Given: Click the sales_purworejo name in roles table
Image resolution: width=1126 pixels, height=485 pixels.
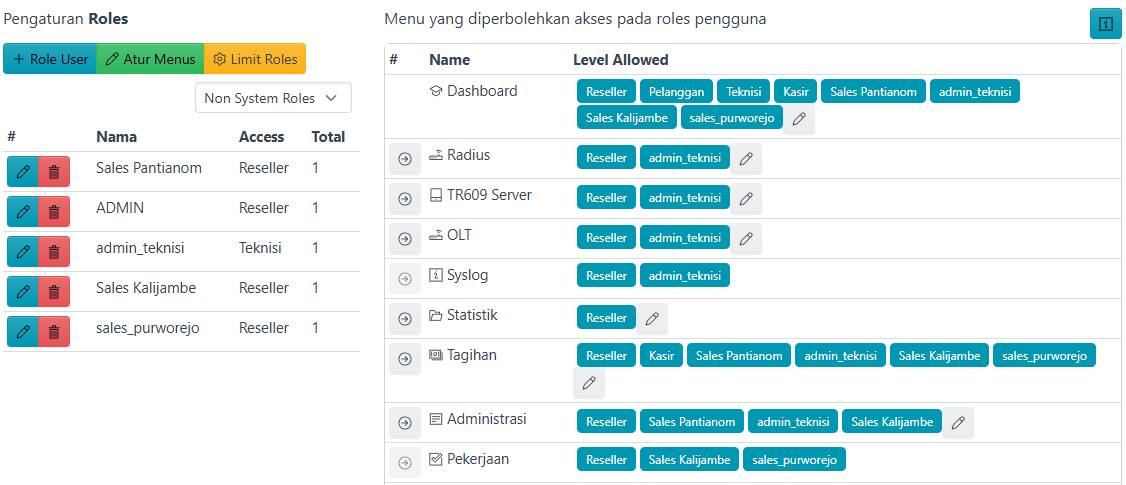Looking at the screenshot, I should [x=147, y=328].
